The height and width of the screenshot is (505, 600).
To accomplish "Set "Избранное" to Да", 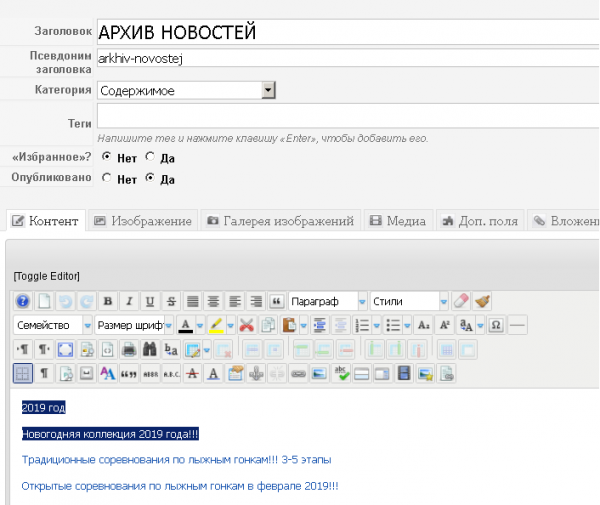I will [150, 157].
